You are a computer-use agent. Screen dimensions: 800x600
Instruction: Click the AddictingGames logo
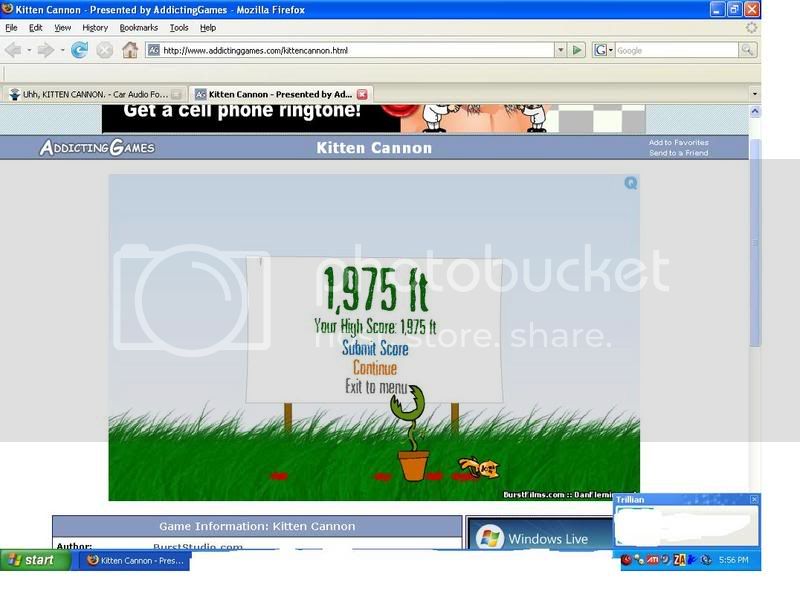[97, 147]
